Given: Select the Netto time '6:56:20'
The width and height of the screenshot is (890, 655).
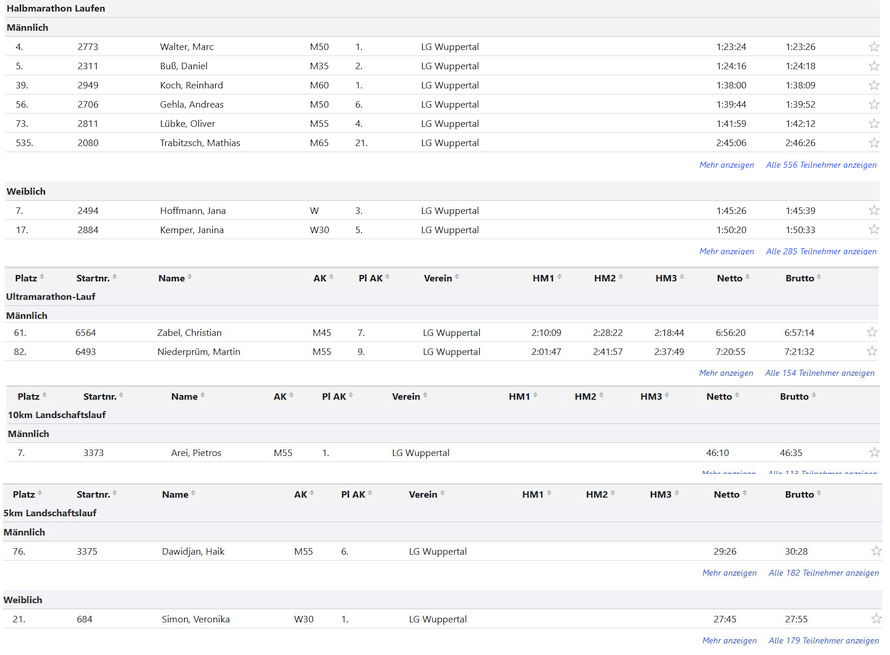Looking at the screenshot, I should click(731, 333).
